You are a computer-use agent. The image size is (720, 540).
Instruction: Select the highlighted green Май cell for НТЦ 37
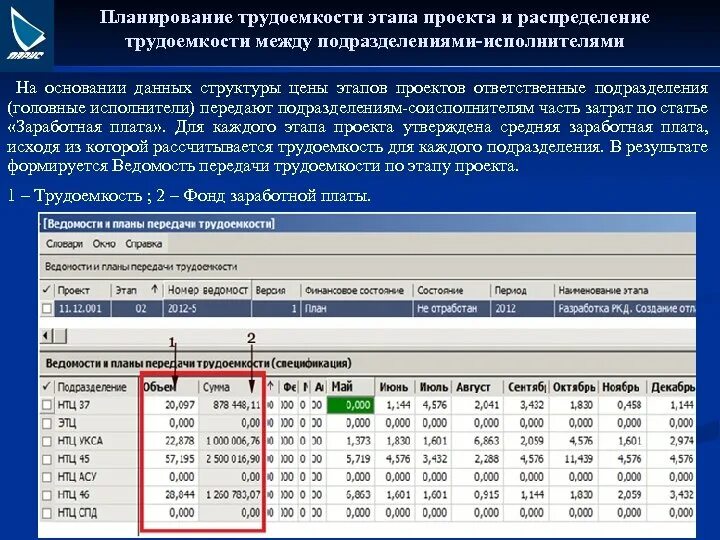pos(351,405)
